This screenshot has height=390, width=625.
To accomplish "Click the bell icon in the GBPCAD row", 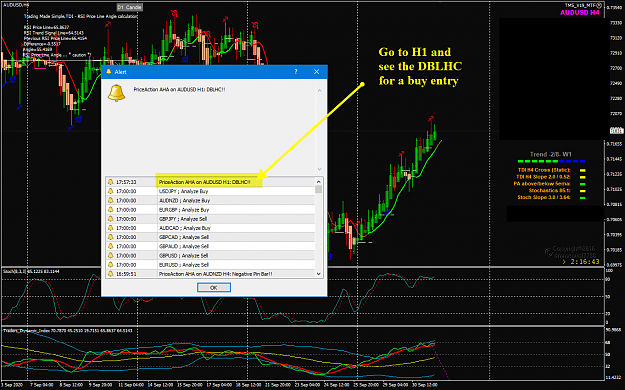I will point(111,237).
